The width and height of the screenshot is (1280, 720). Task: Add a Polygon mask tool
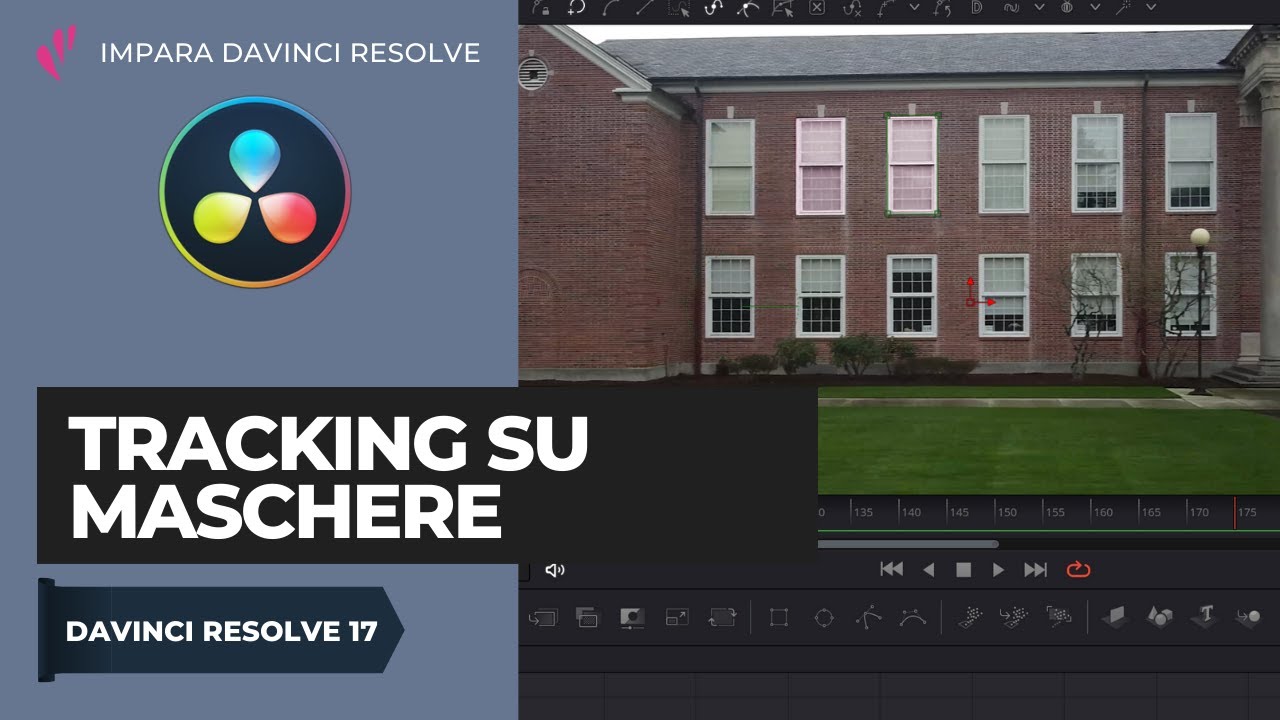pyautogui.click(x=868, y=617)
